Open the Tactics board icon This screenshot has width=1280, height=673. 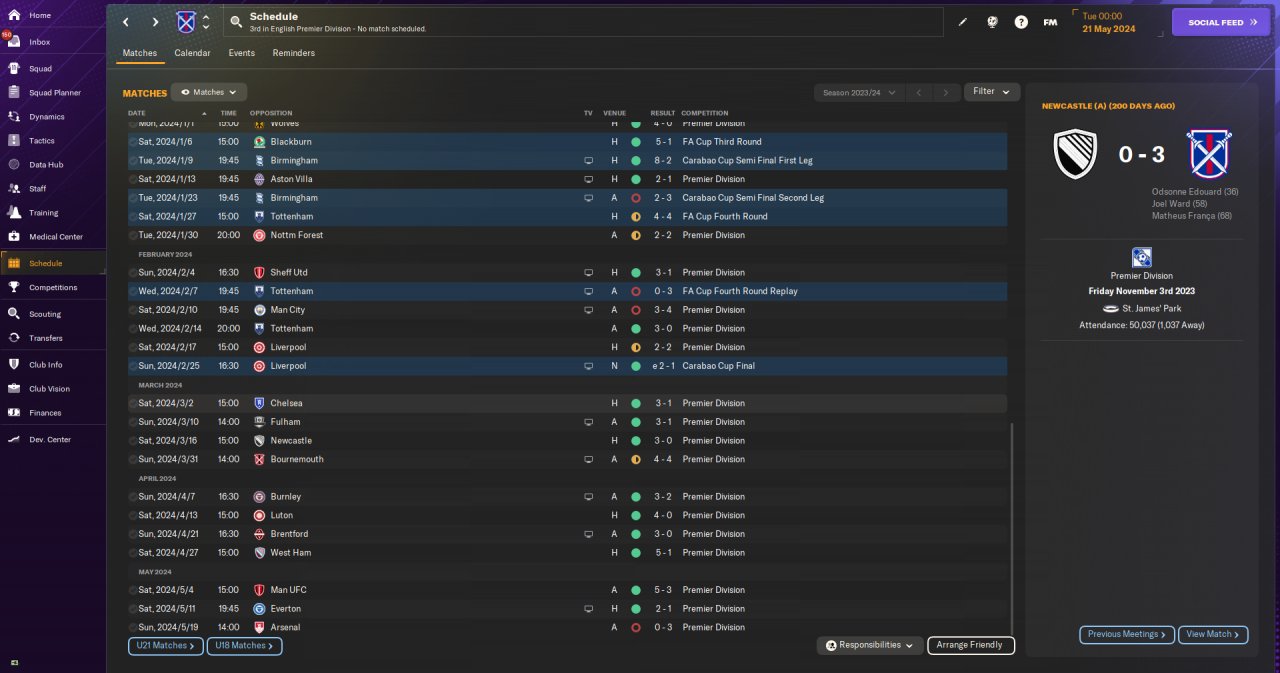(x=14, y=141)
